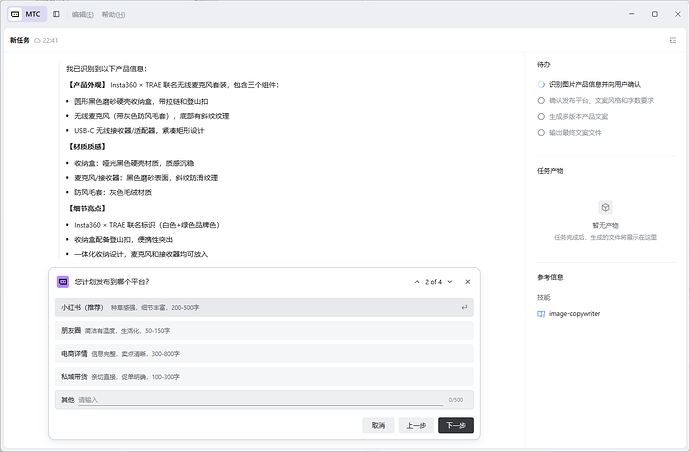Click the 任务产物 section heading

(x=550, y=171)
